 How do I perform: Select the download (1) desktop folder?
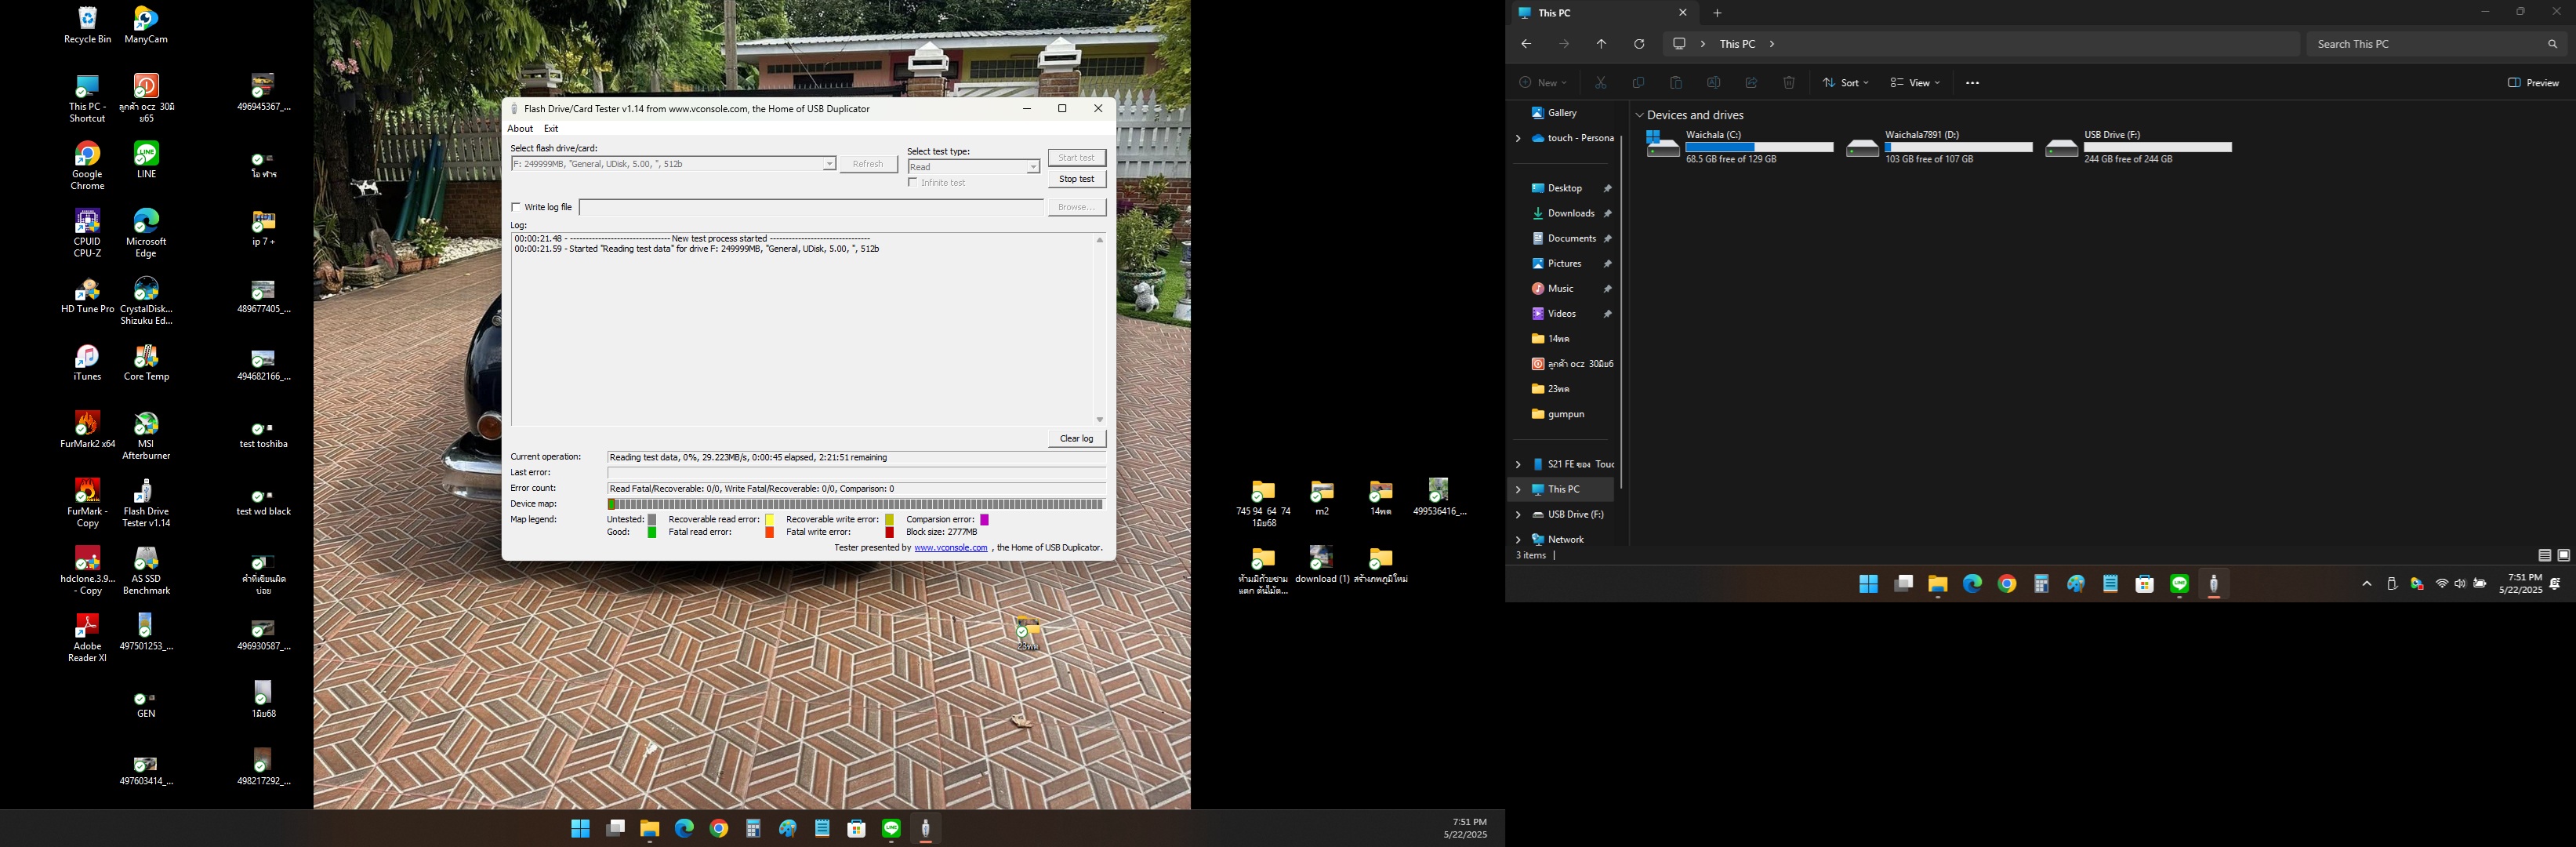(x=1322, y=565)
